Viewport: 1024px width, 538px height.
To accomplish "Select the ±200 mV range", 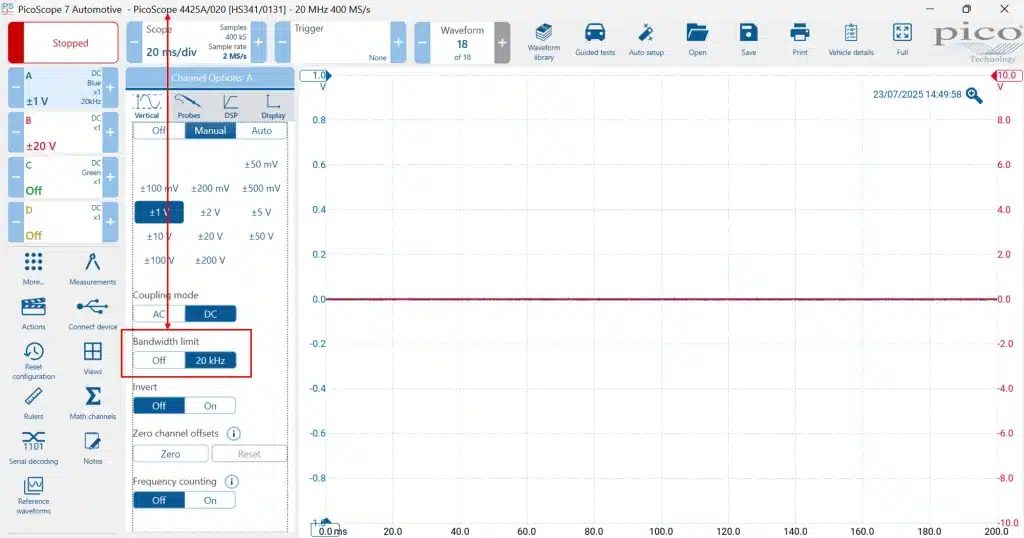I will point(210,189).
